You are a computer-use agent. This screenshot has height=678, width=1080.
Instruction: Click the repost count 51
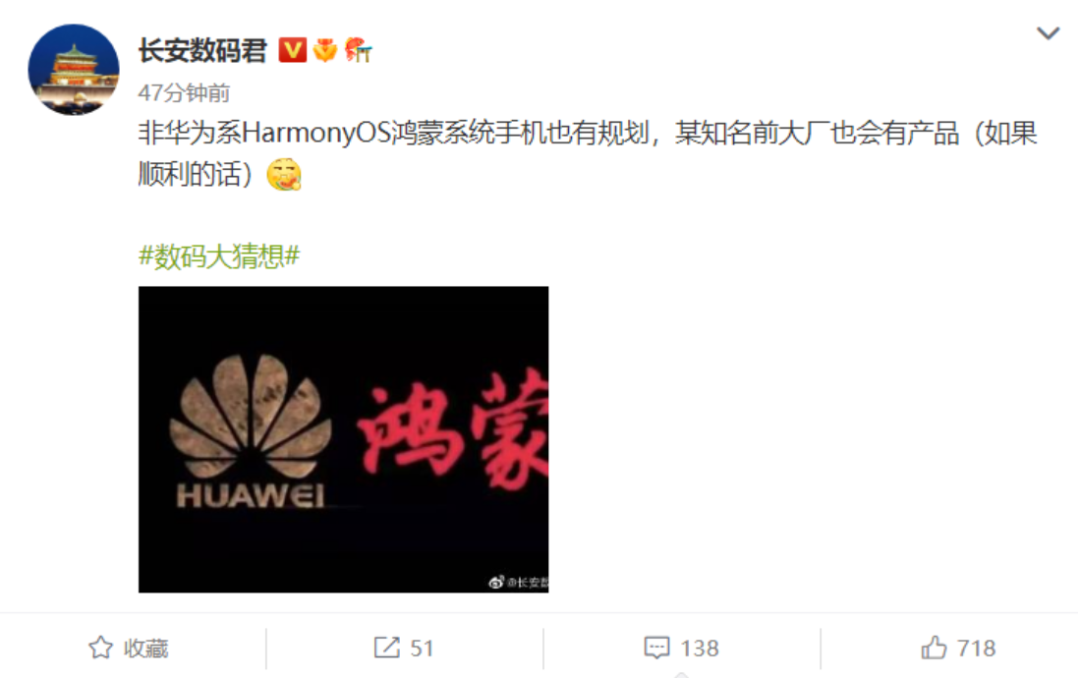422,648
